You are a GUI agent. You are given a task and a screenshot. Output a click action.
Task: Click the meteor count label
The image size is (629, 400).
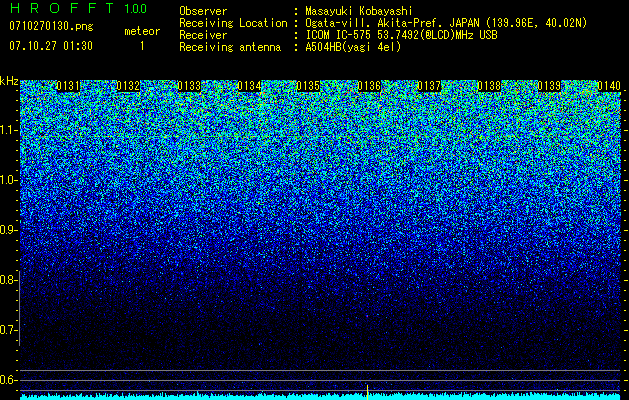click(x=142, y=31)
